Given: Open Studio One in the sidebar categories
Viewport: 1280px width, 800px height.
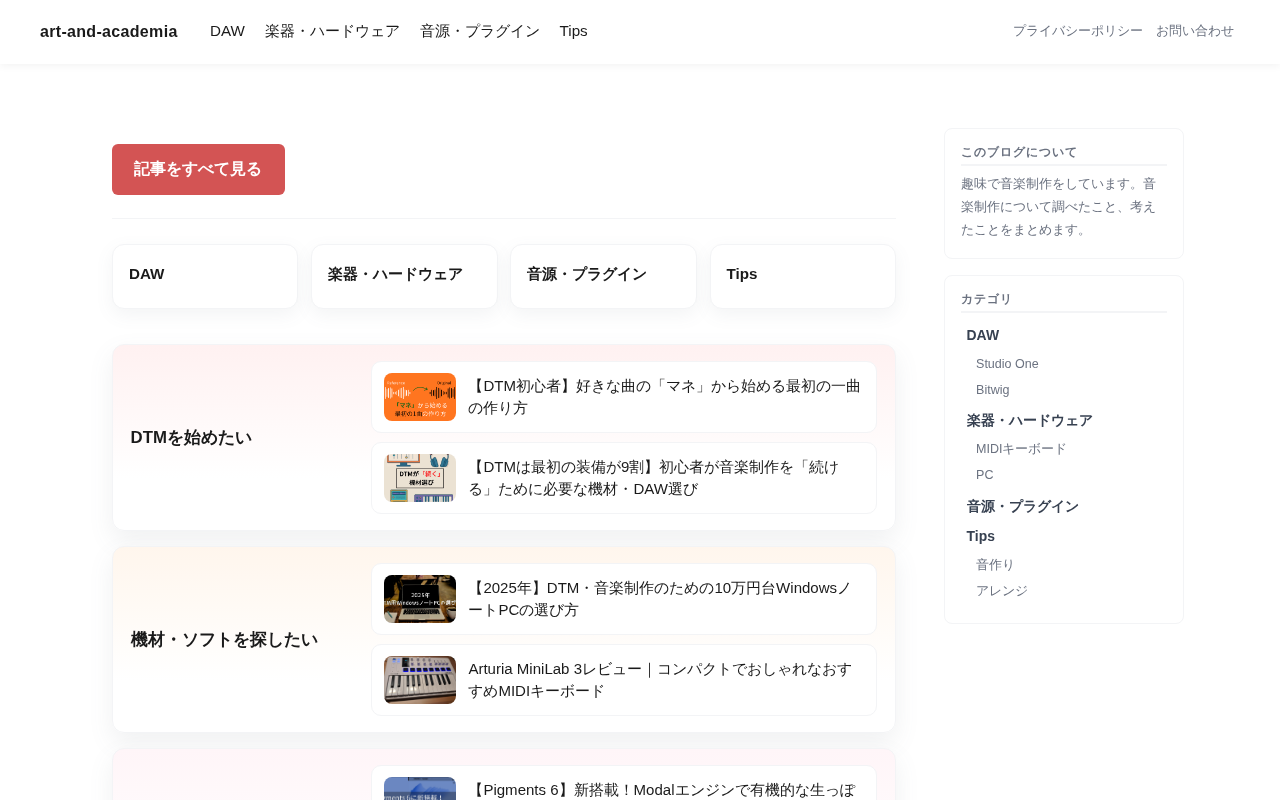Looking at the screenshot, I should 1007,364.
